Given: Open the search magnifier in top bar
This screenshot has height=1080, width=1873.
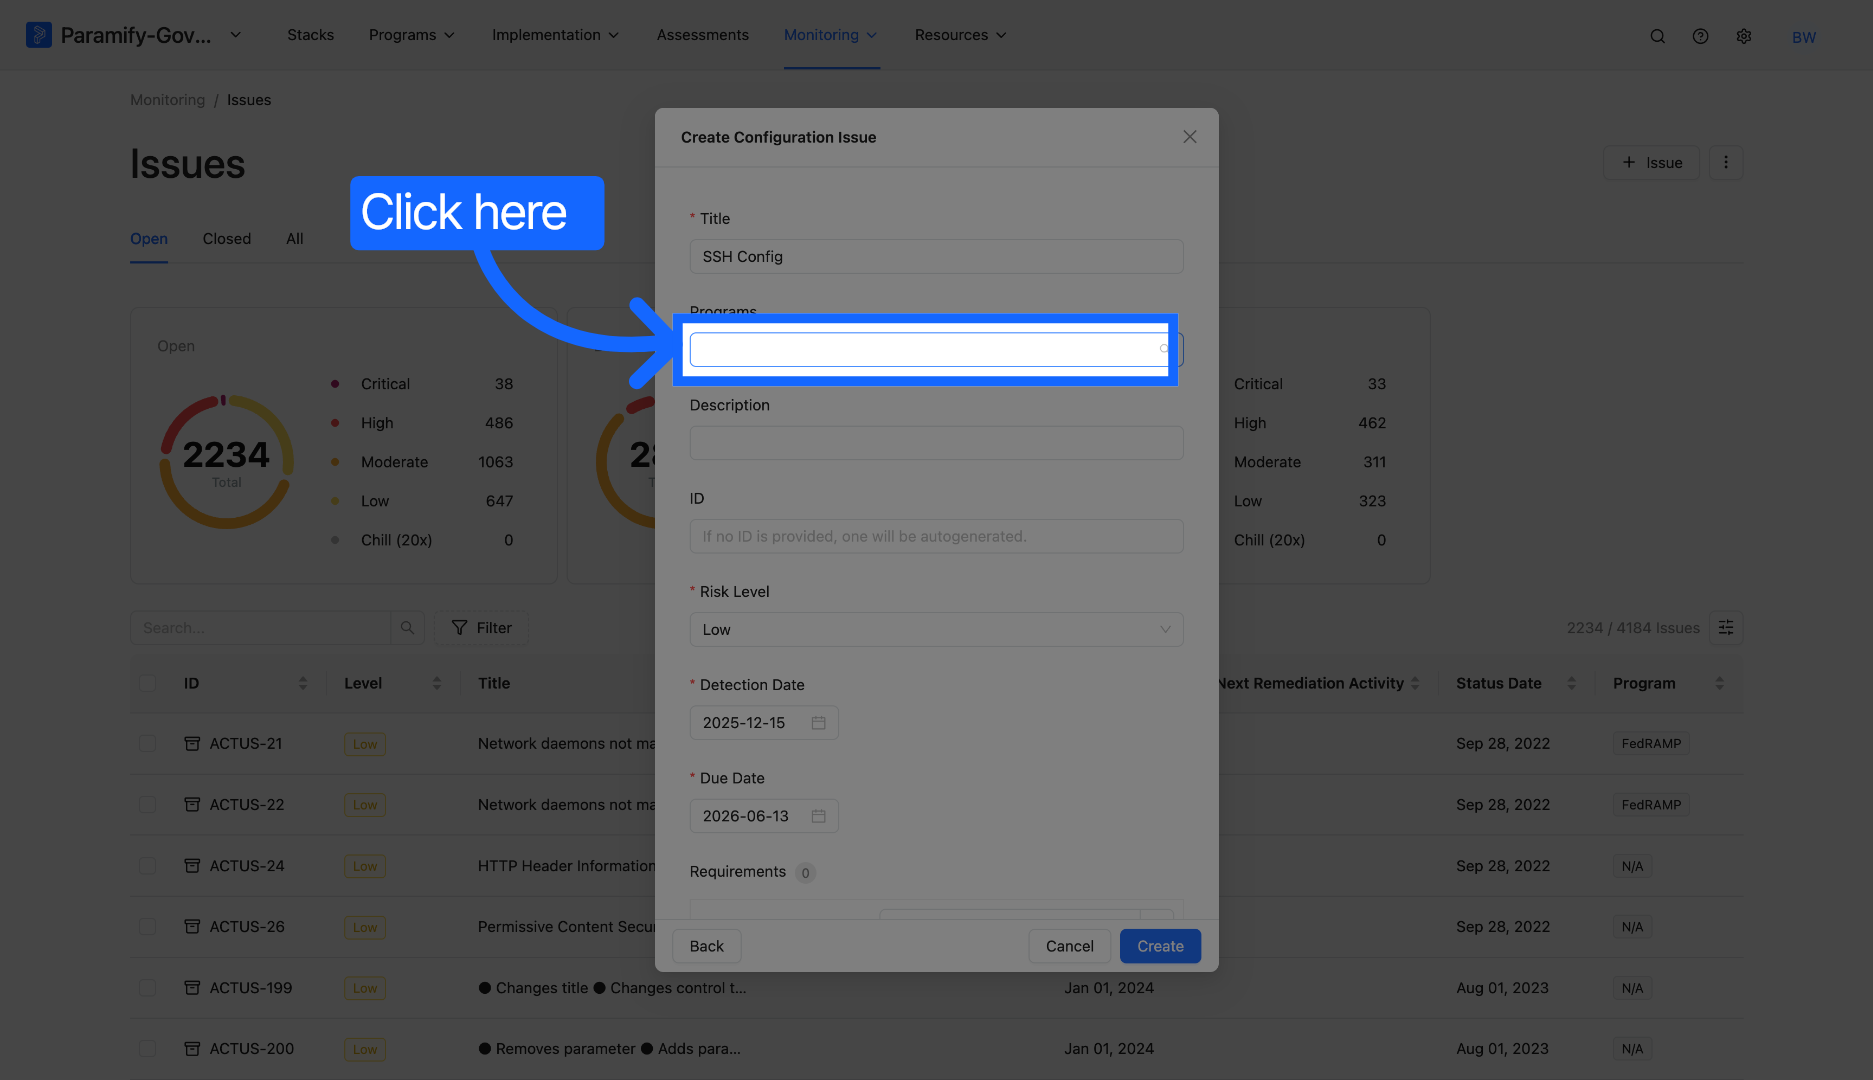Looking at the screenshot, I should click(1657, 36).
